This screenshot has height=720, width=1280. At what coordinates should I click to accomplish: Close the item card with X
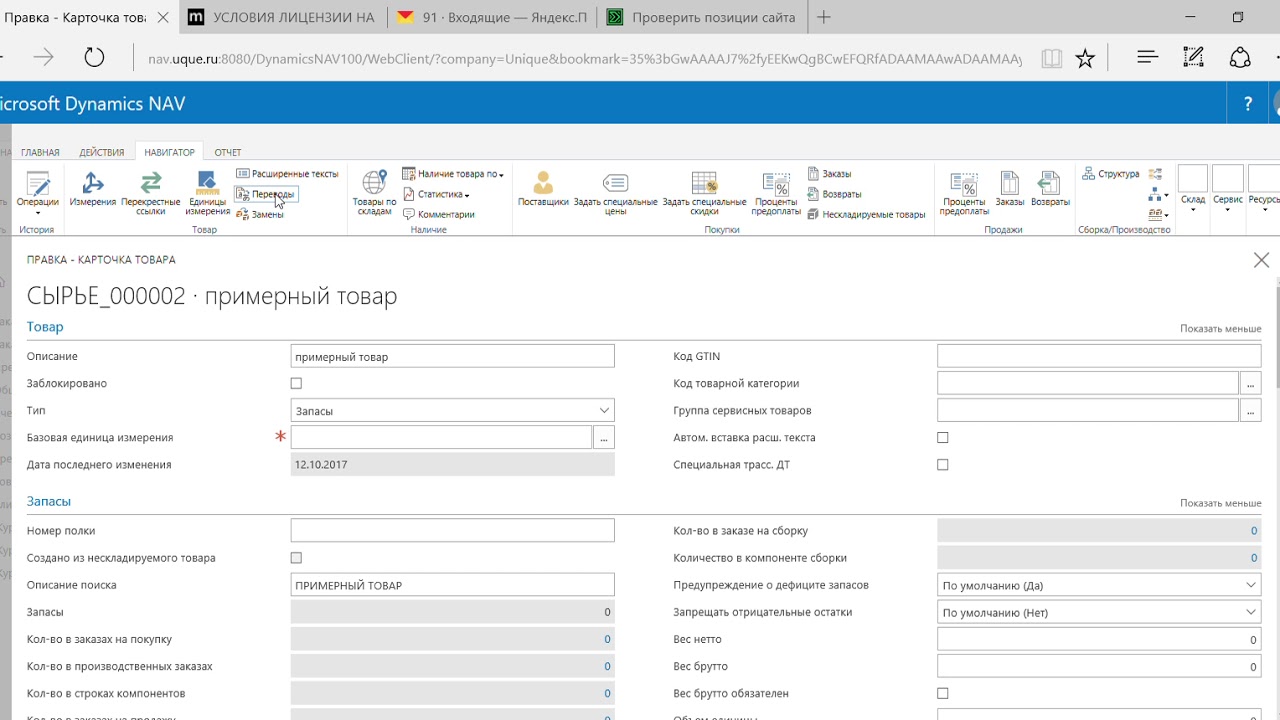pyautogui.click(x=1261, y=260)
